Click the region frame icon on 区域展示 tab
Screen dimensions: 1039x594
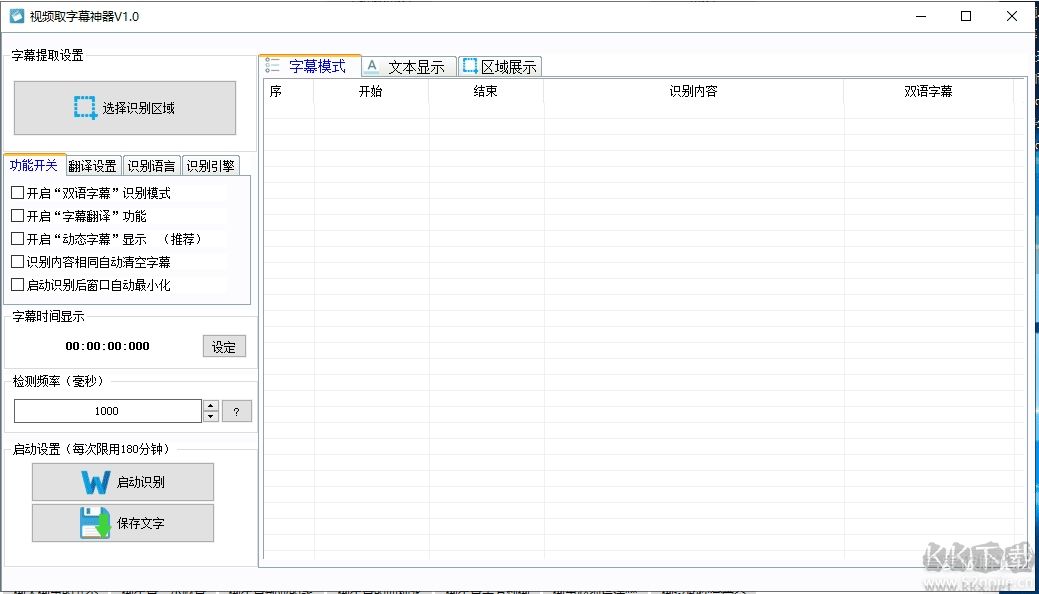pos(468,65)
